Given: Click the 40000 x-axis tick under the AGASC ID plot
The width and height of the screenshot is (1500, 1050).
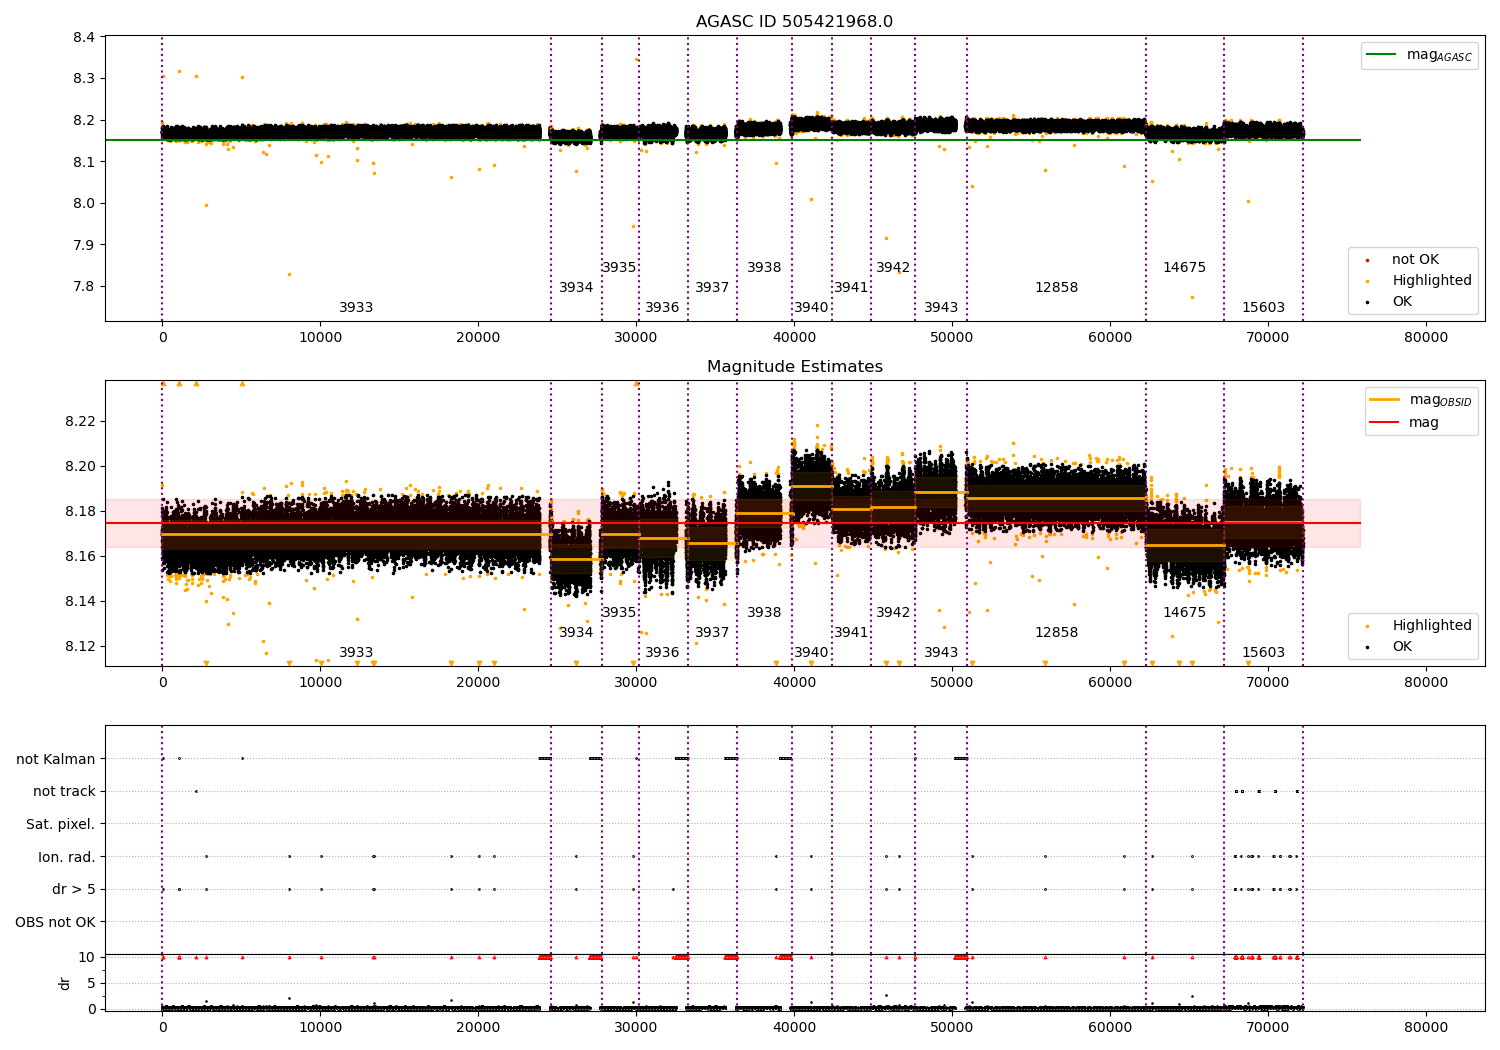Looking at the screenshot, I should click(x=793, y=337).
